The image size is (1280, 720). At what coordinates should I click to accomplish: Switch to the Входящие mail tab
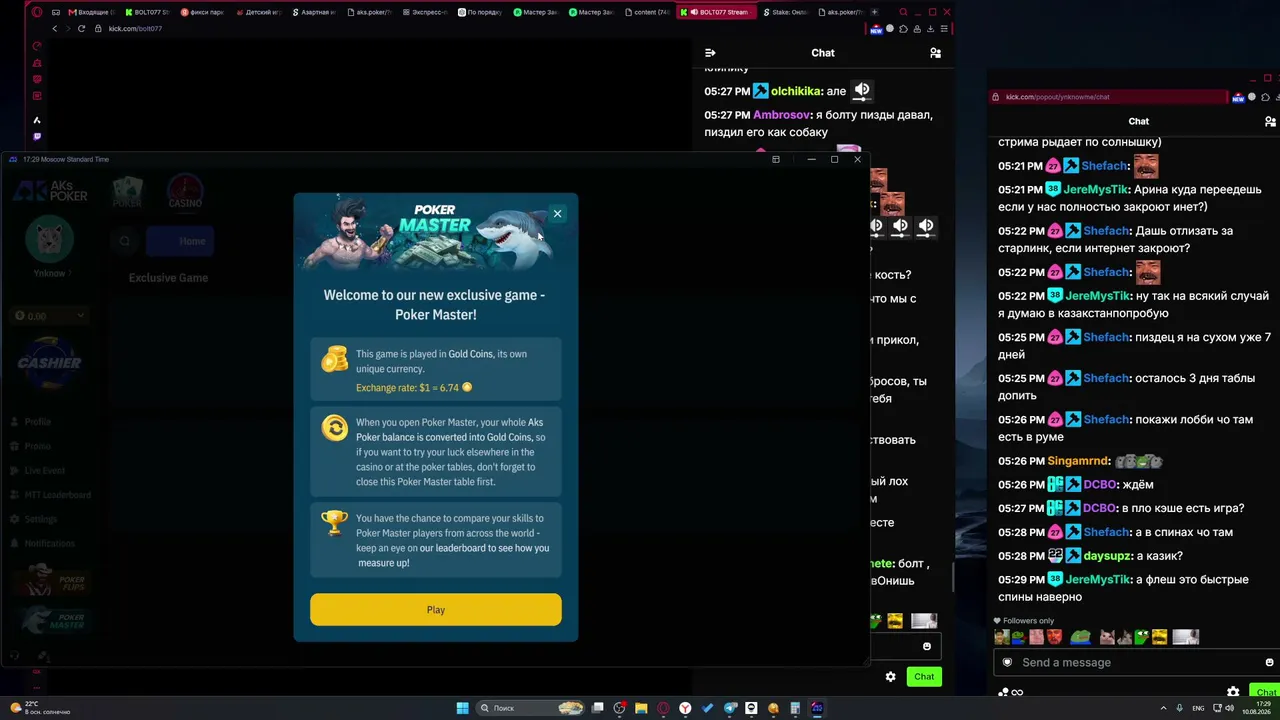tap(92, 12)
